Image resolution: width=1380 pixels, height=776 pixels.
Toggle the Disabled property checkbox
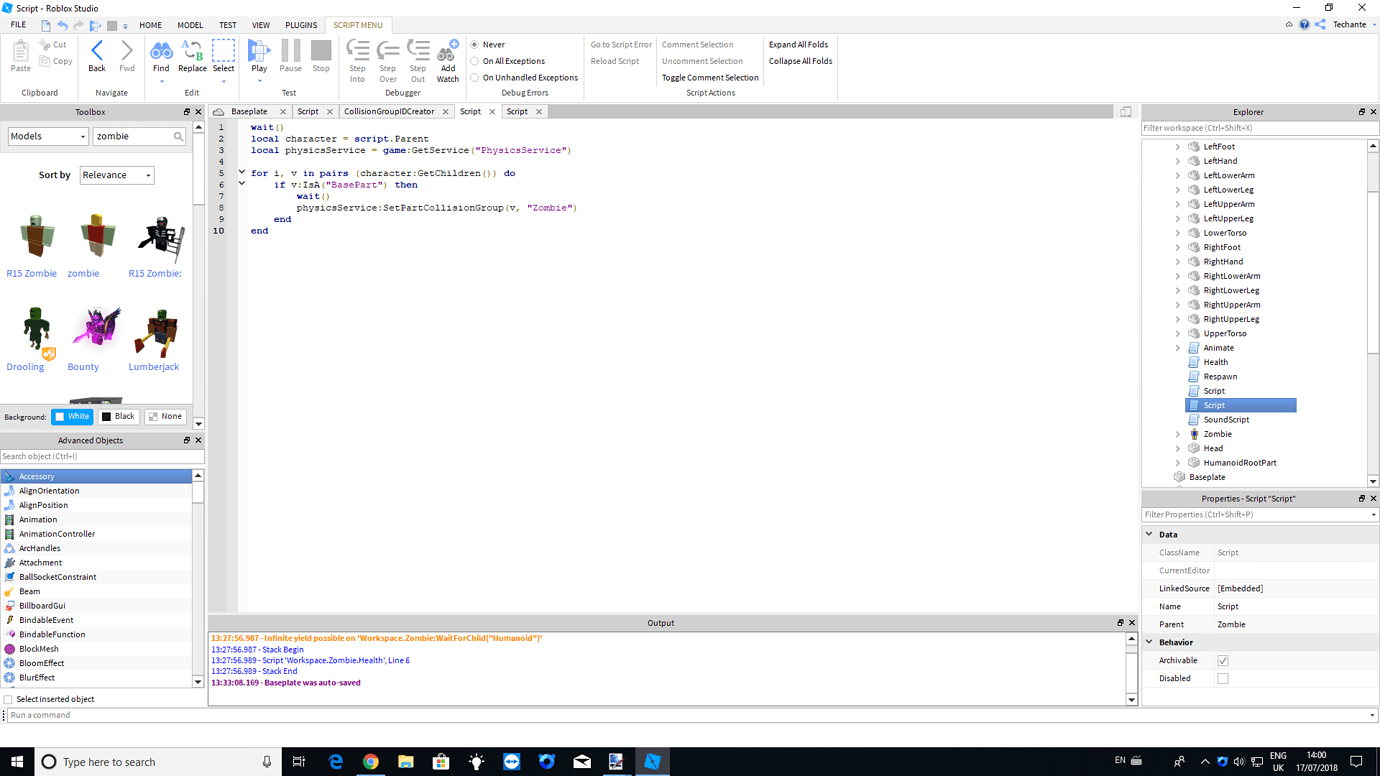[x=1222, y=678]
